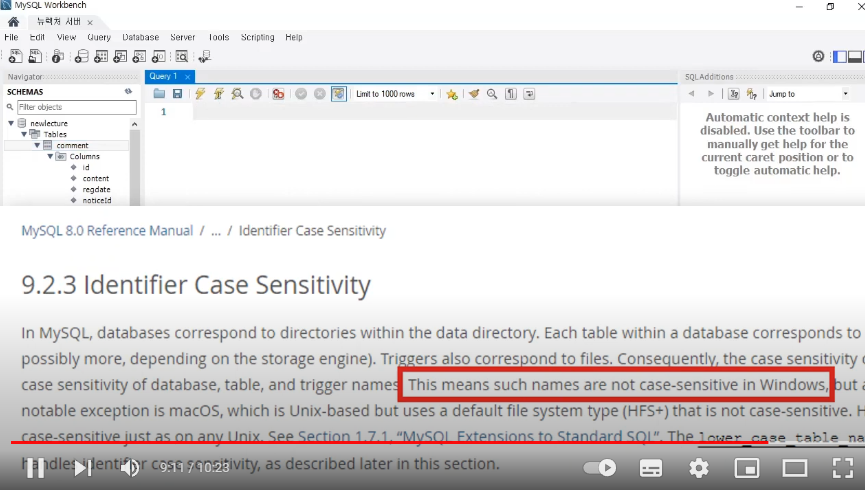865x490 pixels.
Task: Create a new stored procedure icon
Action: (x=139, y=56)
